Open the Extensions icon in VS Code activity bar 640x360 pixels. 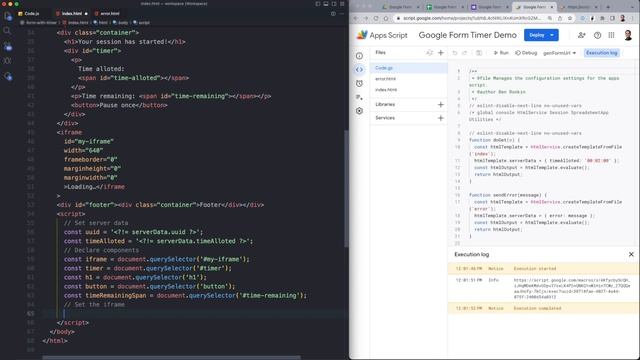tap(8, 76)
